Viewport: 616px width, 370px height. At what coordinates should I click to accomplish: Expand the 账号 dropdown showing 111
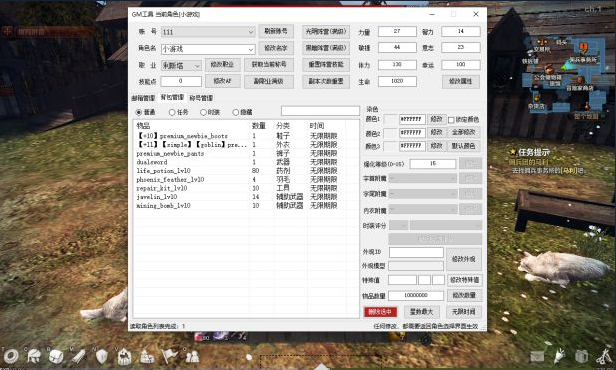click(208, 32)
